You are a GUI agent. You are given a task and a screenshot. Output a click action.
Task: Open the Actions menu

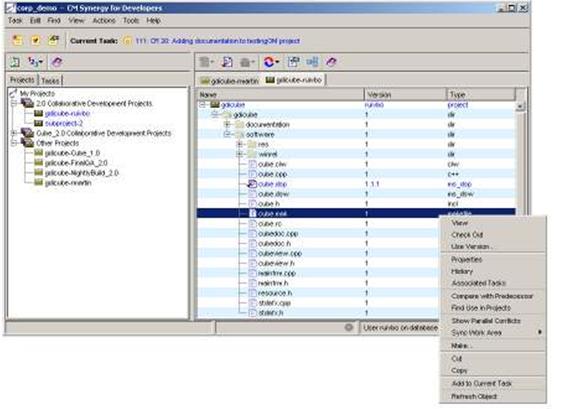(x=104, y=21)
